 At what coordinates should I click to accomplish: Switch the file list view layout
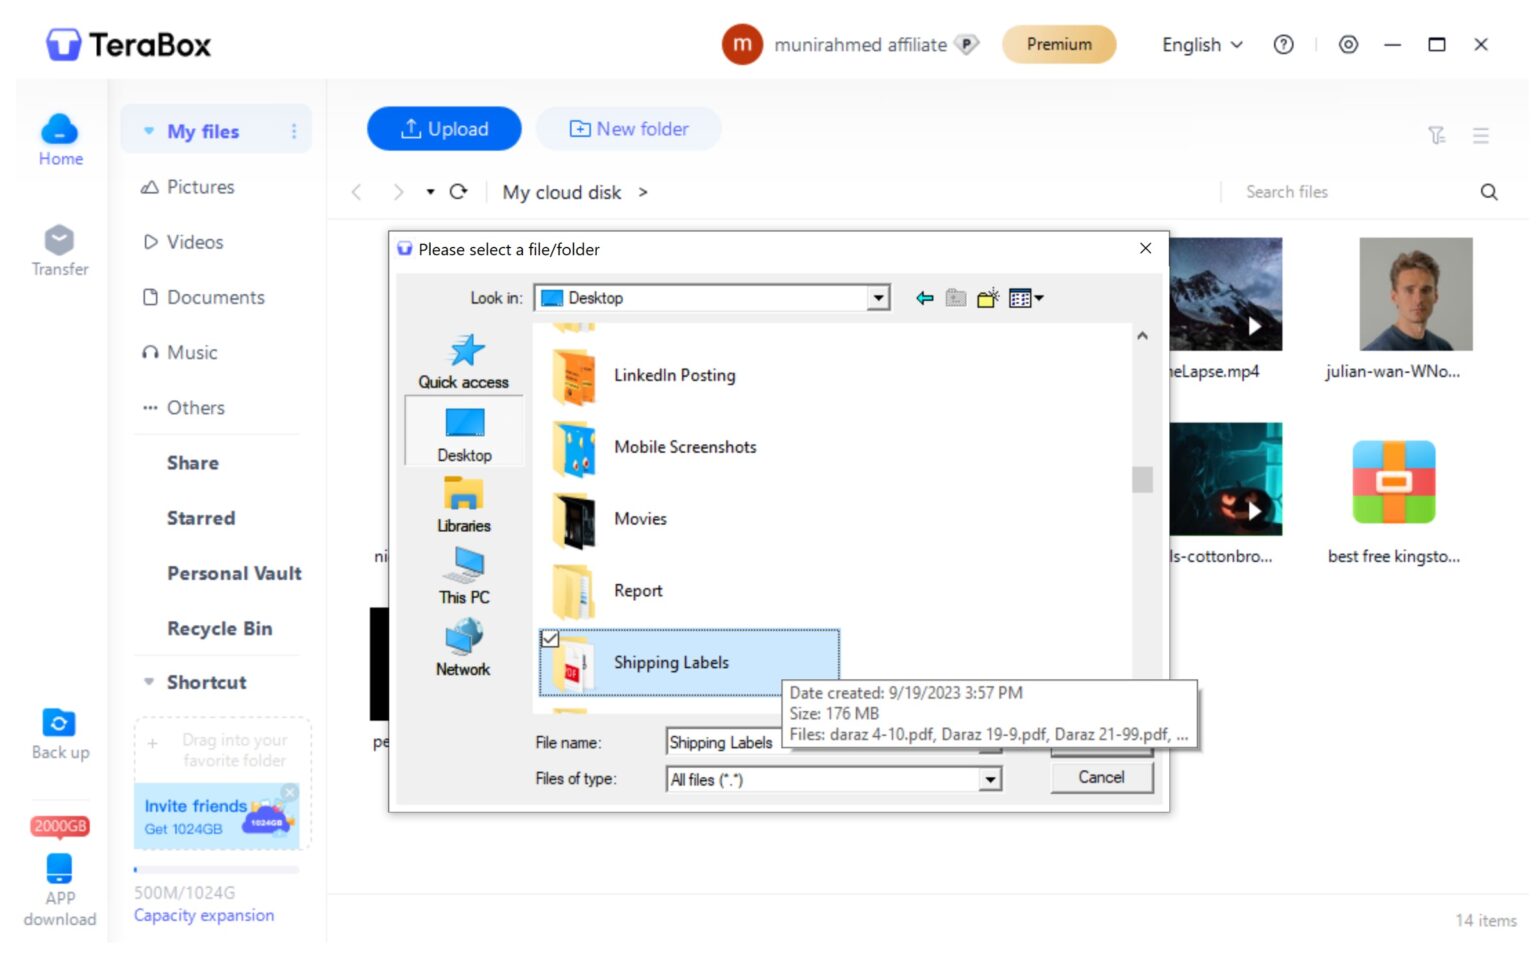pyautogui.click(x=1480, y=135)
